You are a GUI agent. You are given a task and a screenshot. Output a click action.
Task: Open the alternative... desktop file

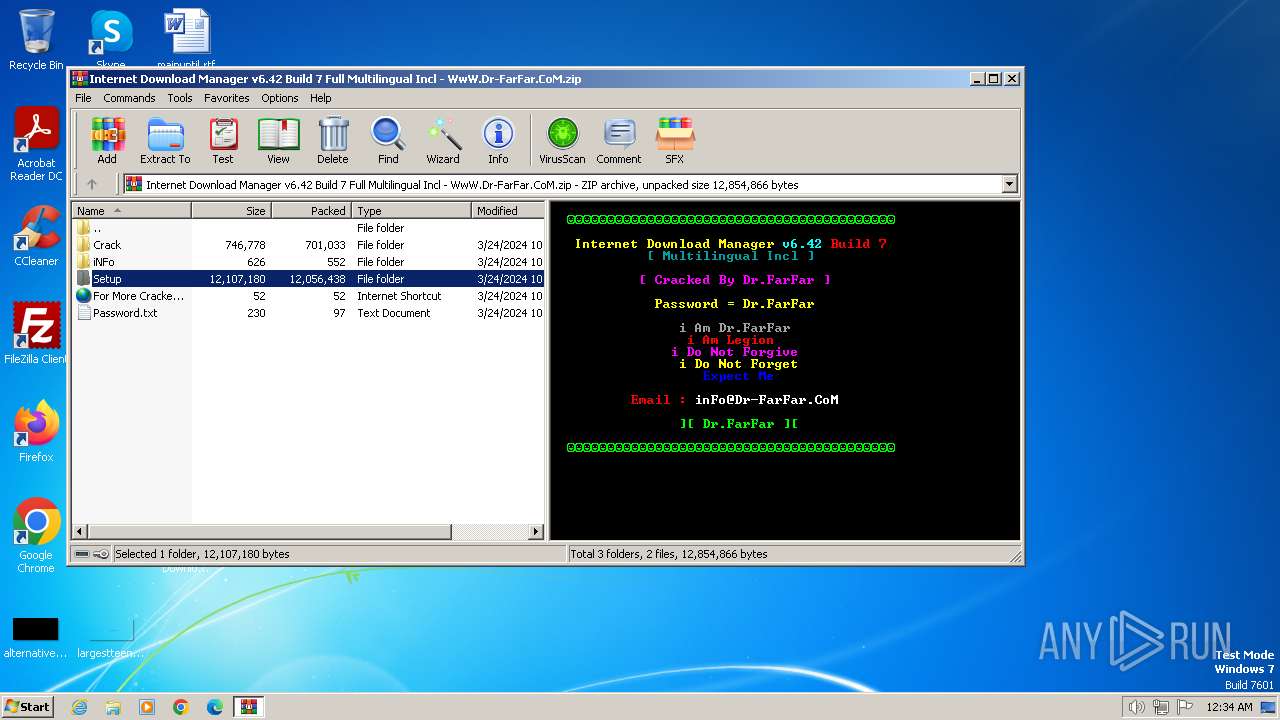pos(36,637)
